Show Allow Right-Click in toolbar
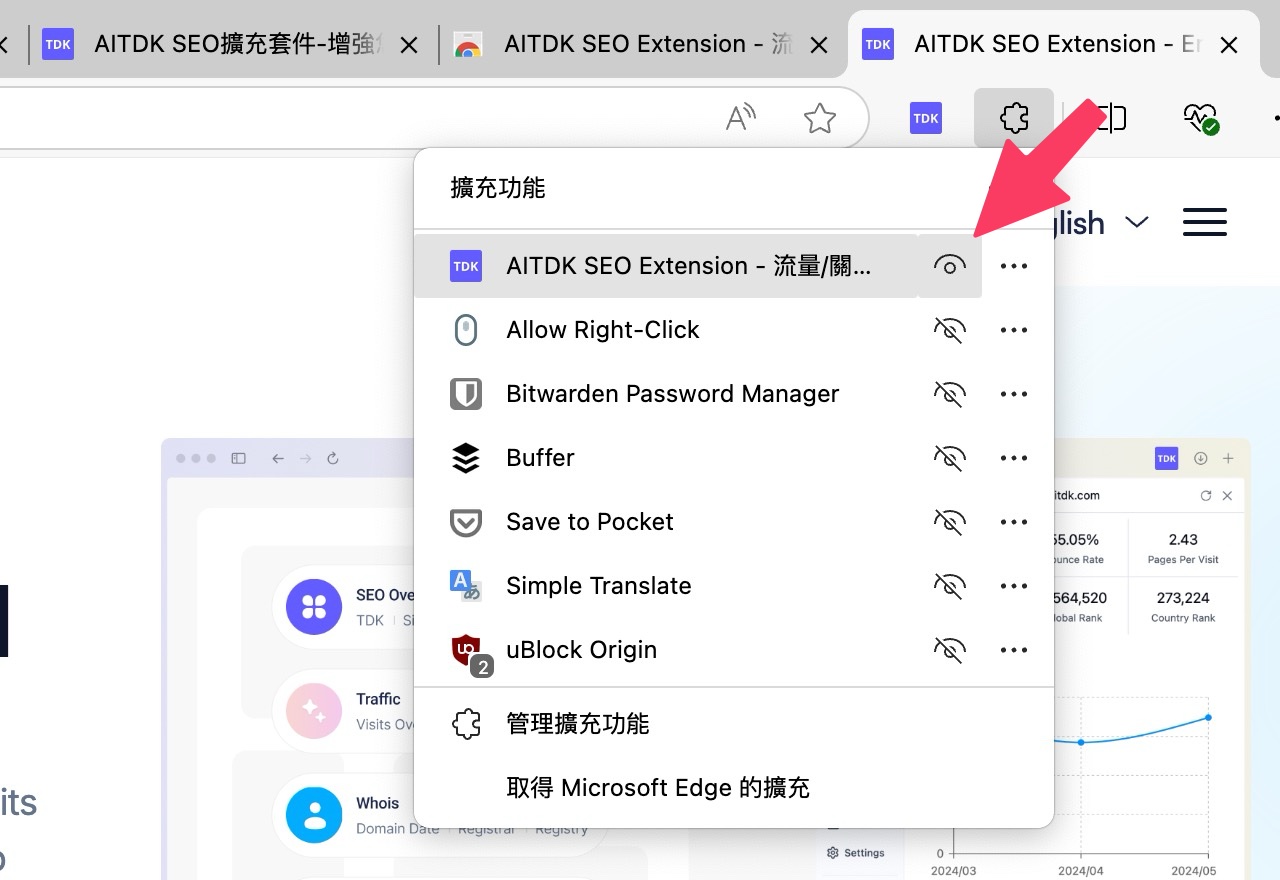This screenshot has width=1280, height=880. pos(950,330)
